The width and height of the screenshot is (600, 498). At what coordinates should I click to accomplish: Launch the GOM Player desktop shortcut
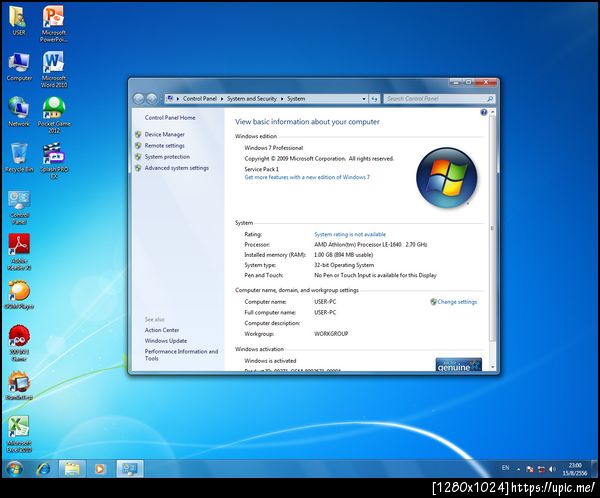click(x=19, y=295)
